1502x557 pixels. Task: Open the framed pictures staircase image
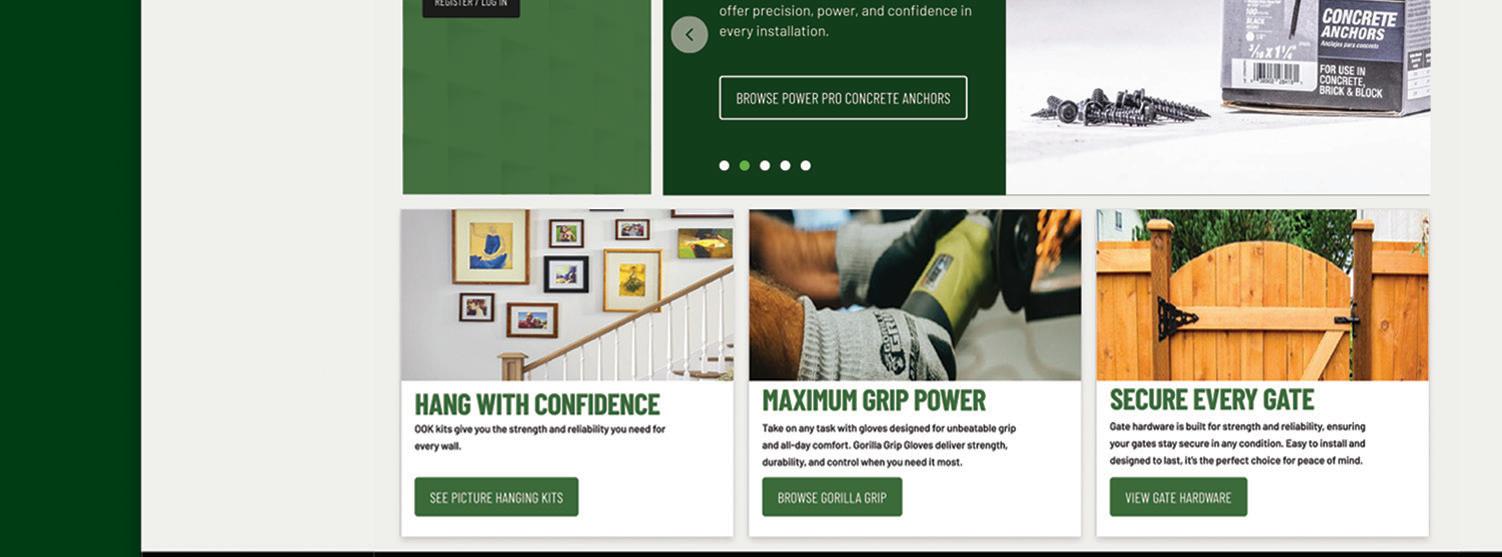click(x=567, y=295)
